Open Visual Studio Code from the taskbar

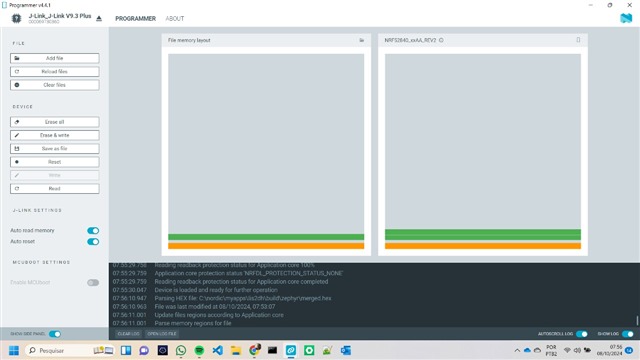[218, 350]
